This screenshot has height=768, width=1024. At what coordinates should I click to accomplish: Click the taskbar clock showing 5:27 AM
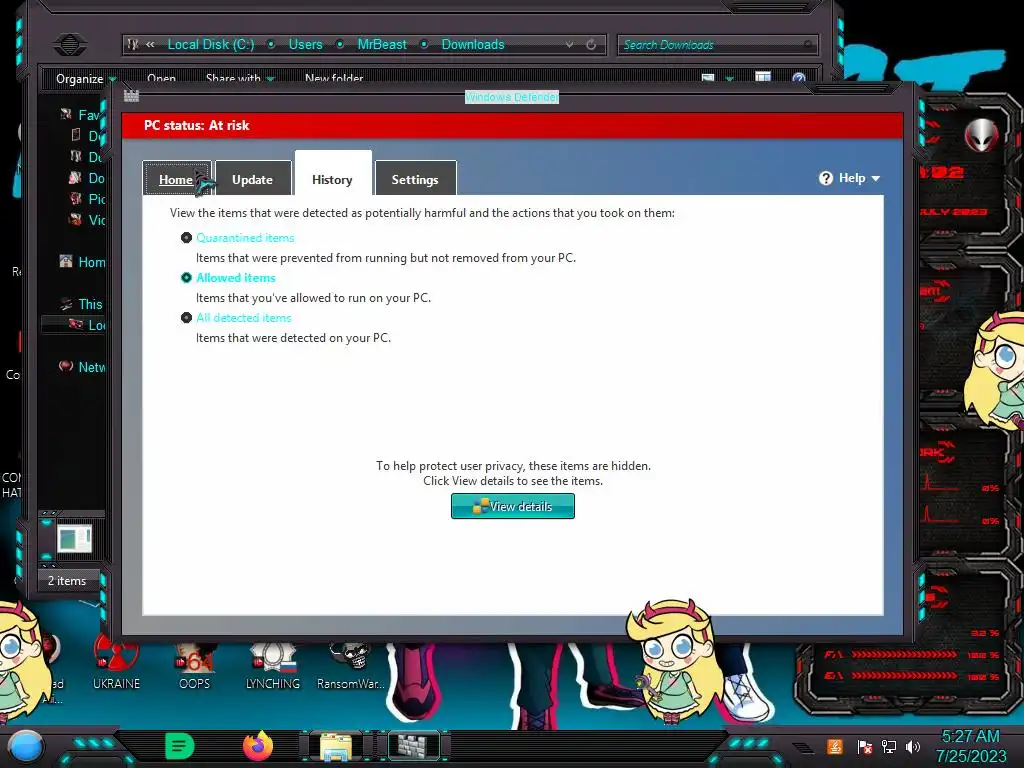971,746
